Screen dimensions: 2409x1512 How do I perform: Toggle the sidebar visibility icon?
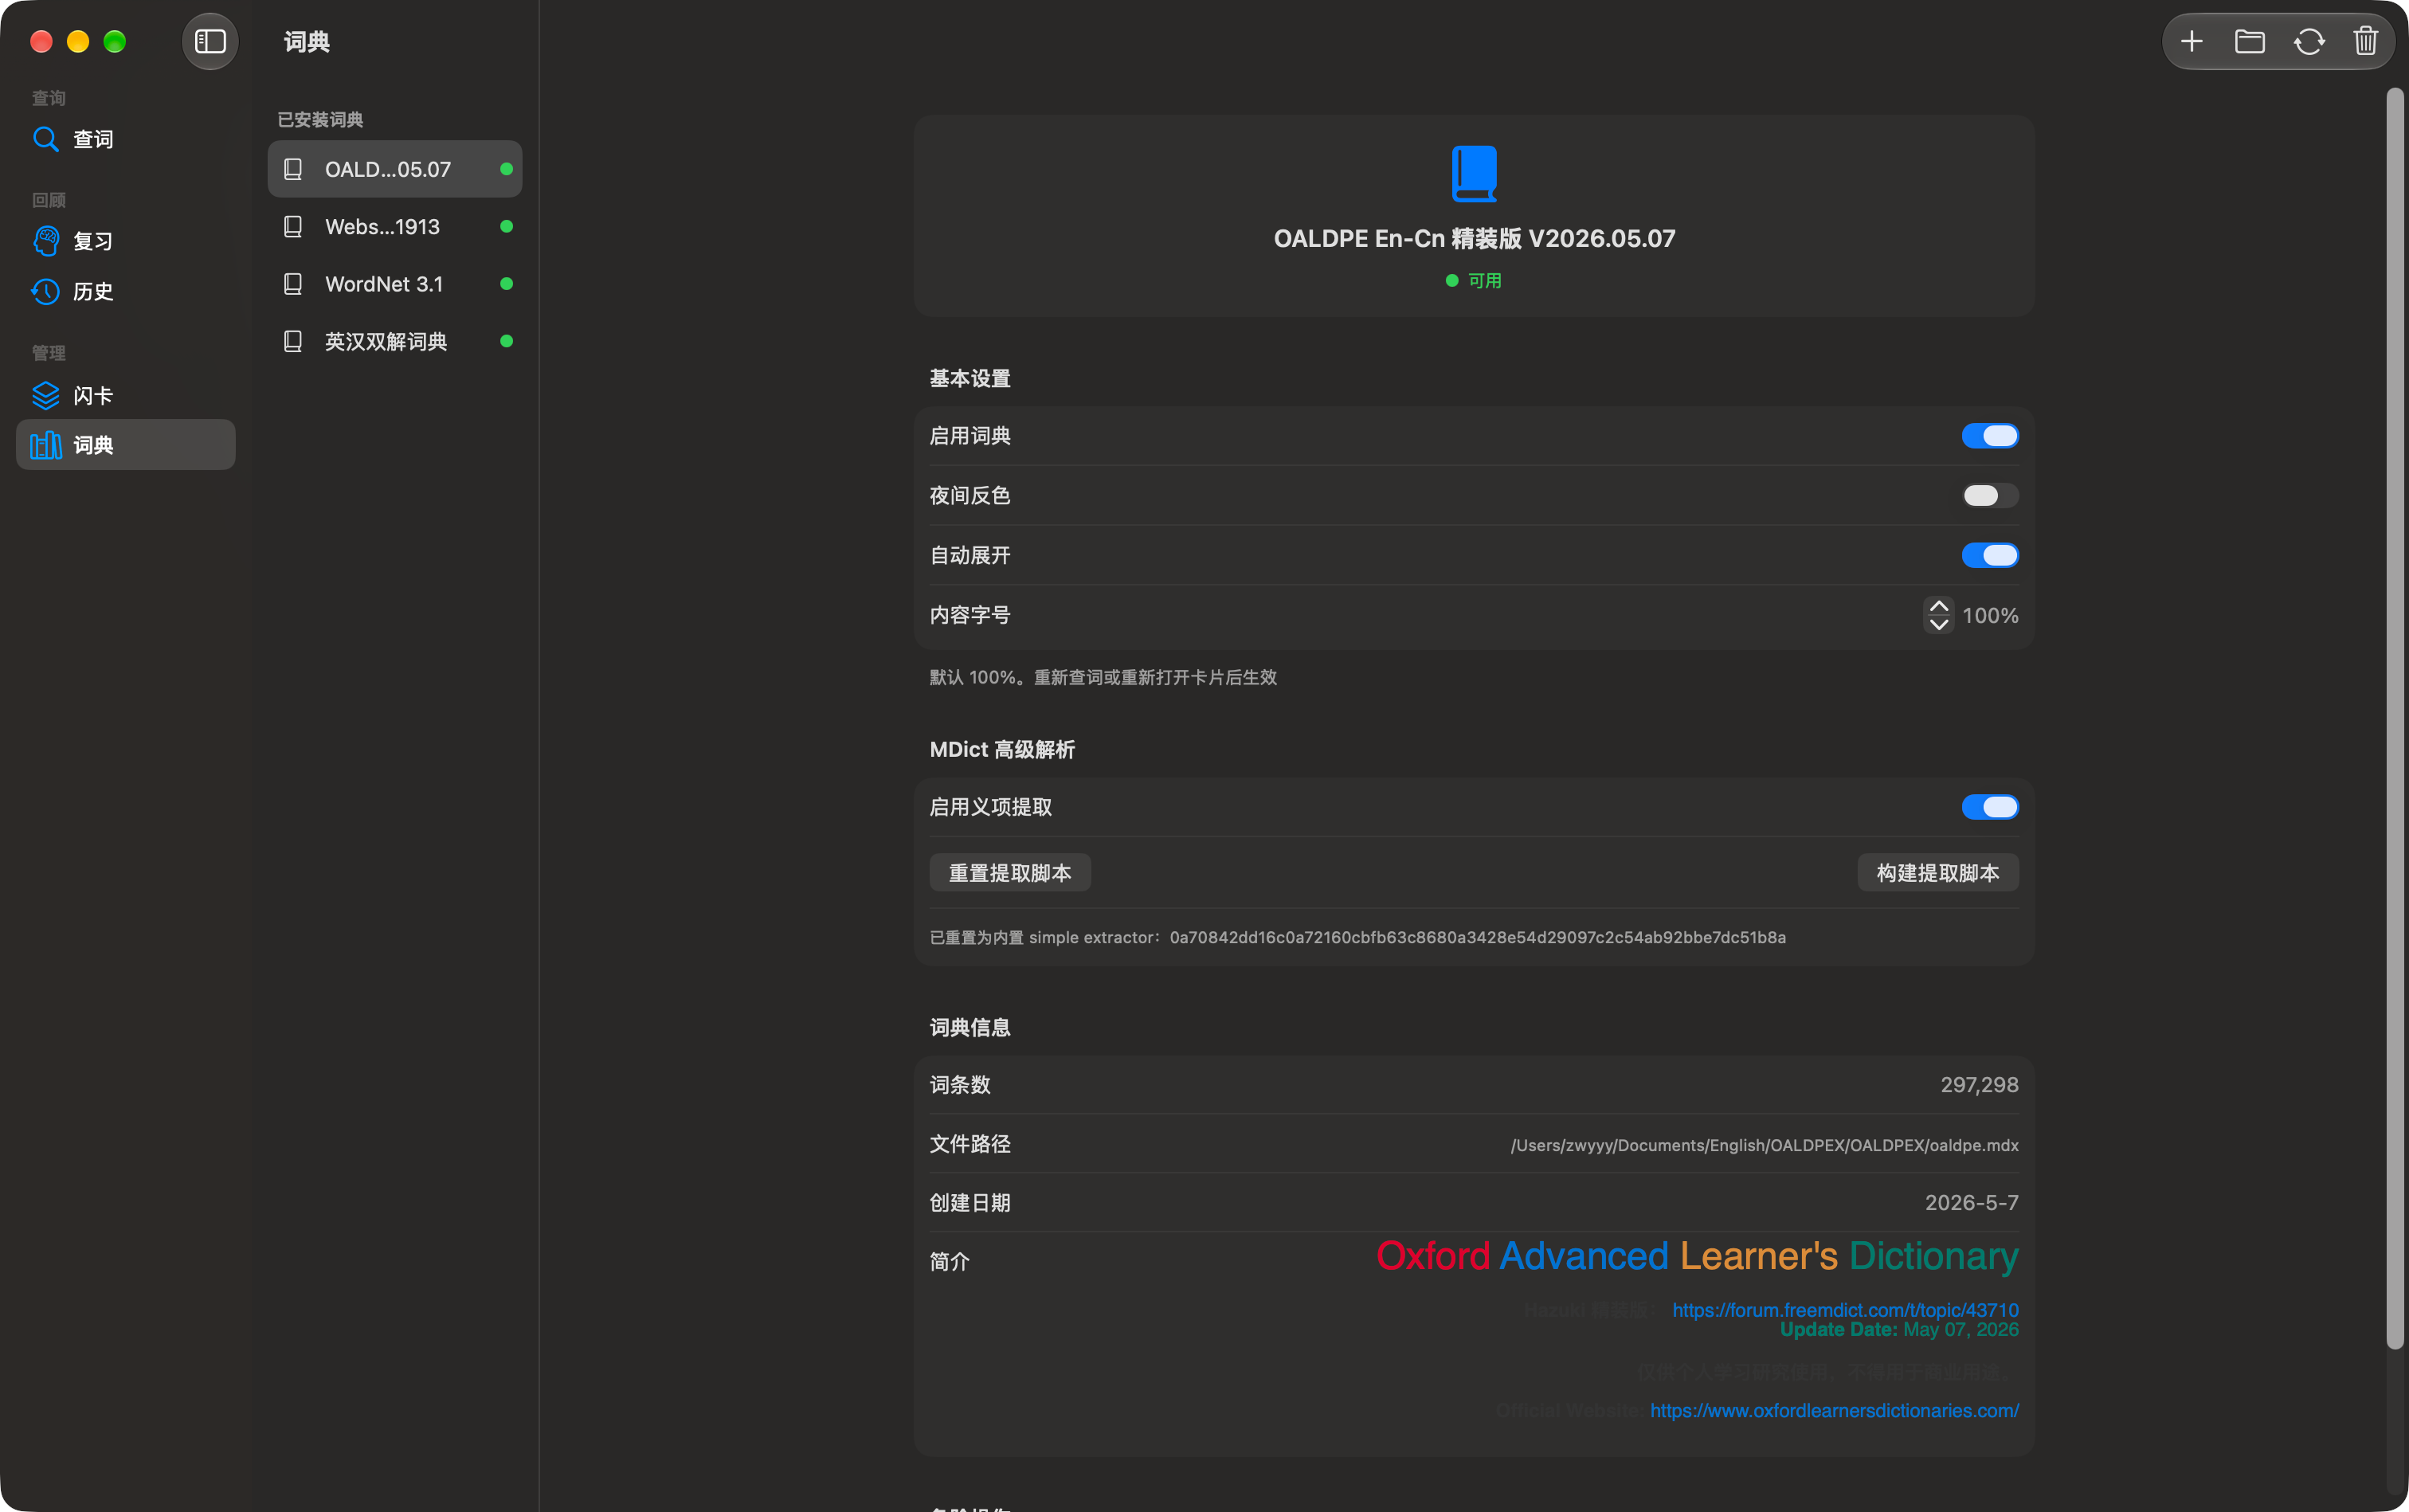210,41
